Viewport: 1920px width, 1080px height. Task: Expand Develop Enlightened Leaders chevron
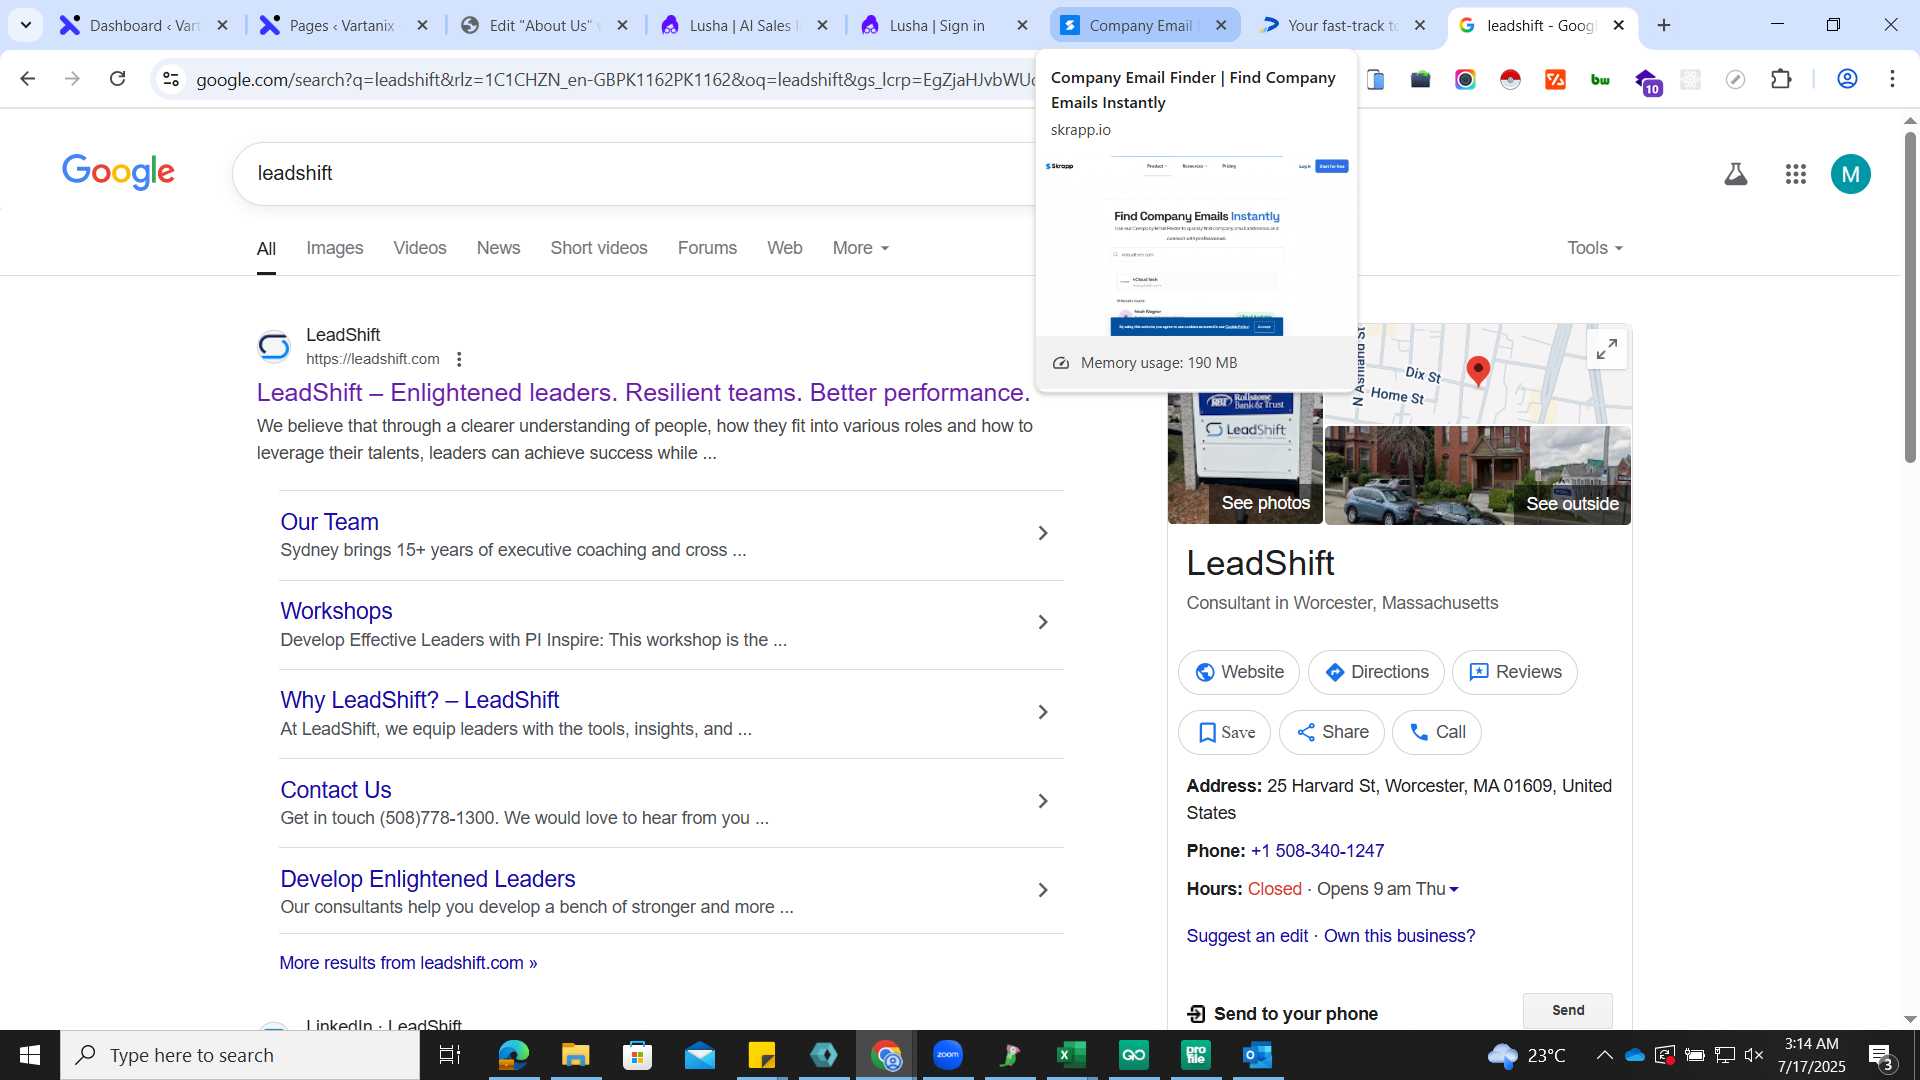click(x=1042, y=890)
